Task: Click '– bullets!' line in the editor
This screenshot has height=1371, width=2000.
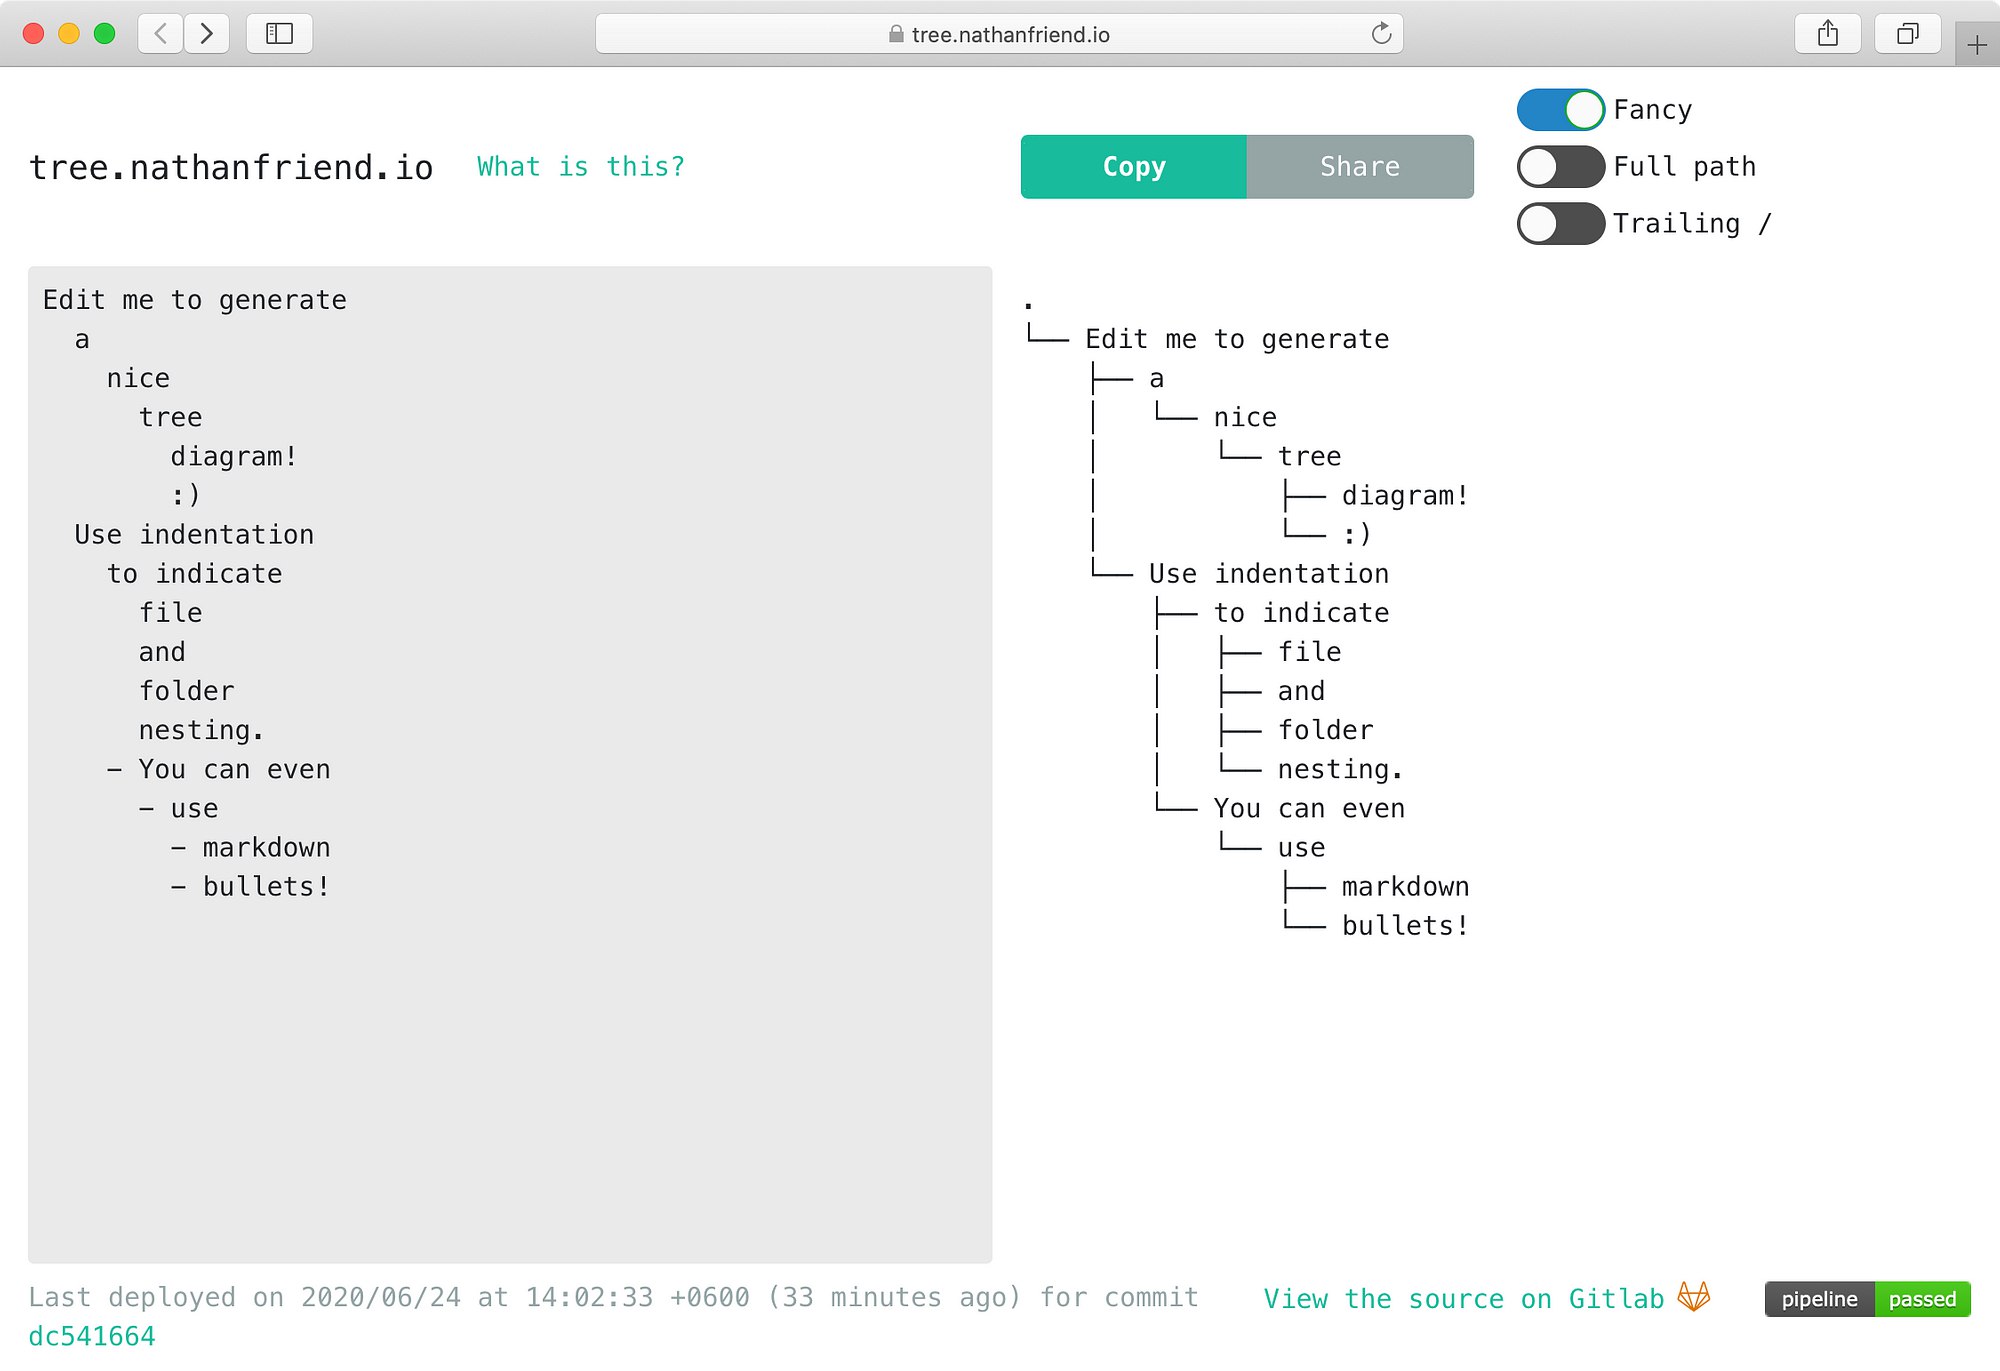Action: point(250,887)
